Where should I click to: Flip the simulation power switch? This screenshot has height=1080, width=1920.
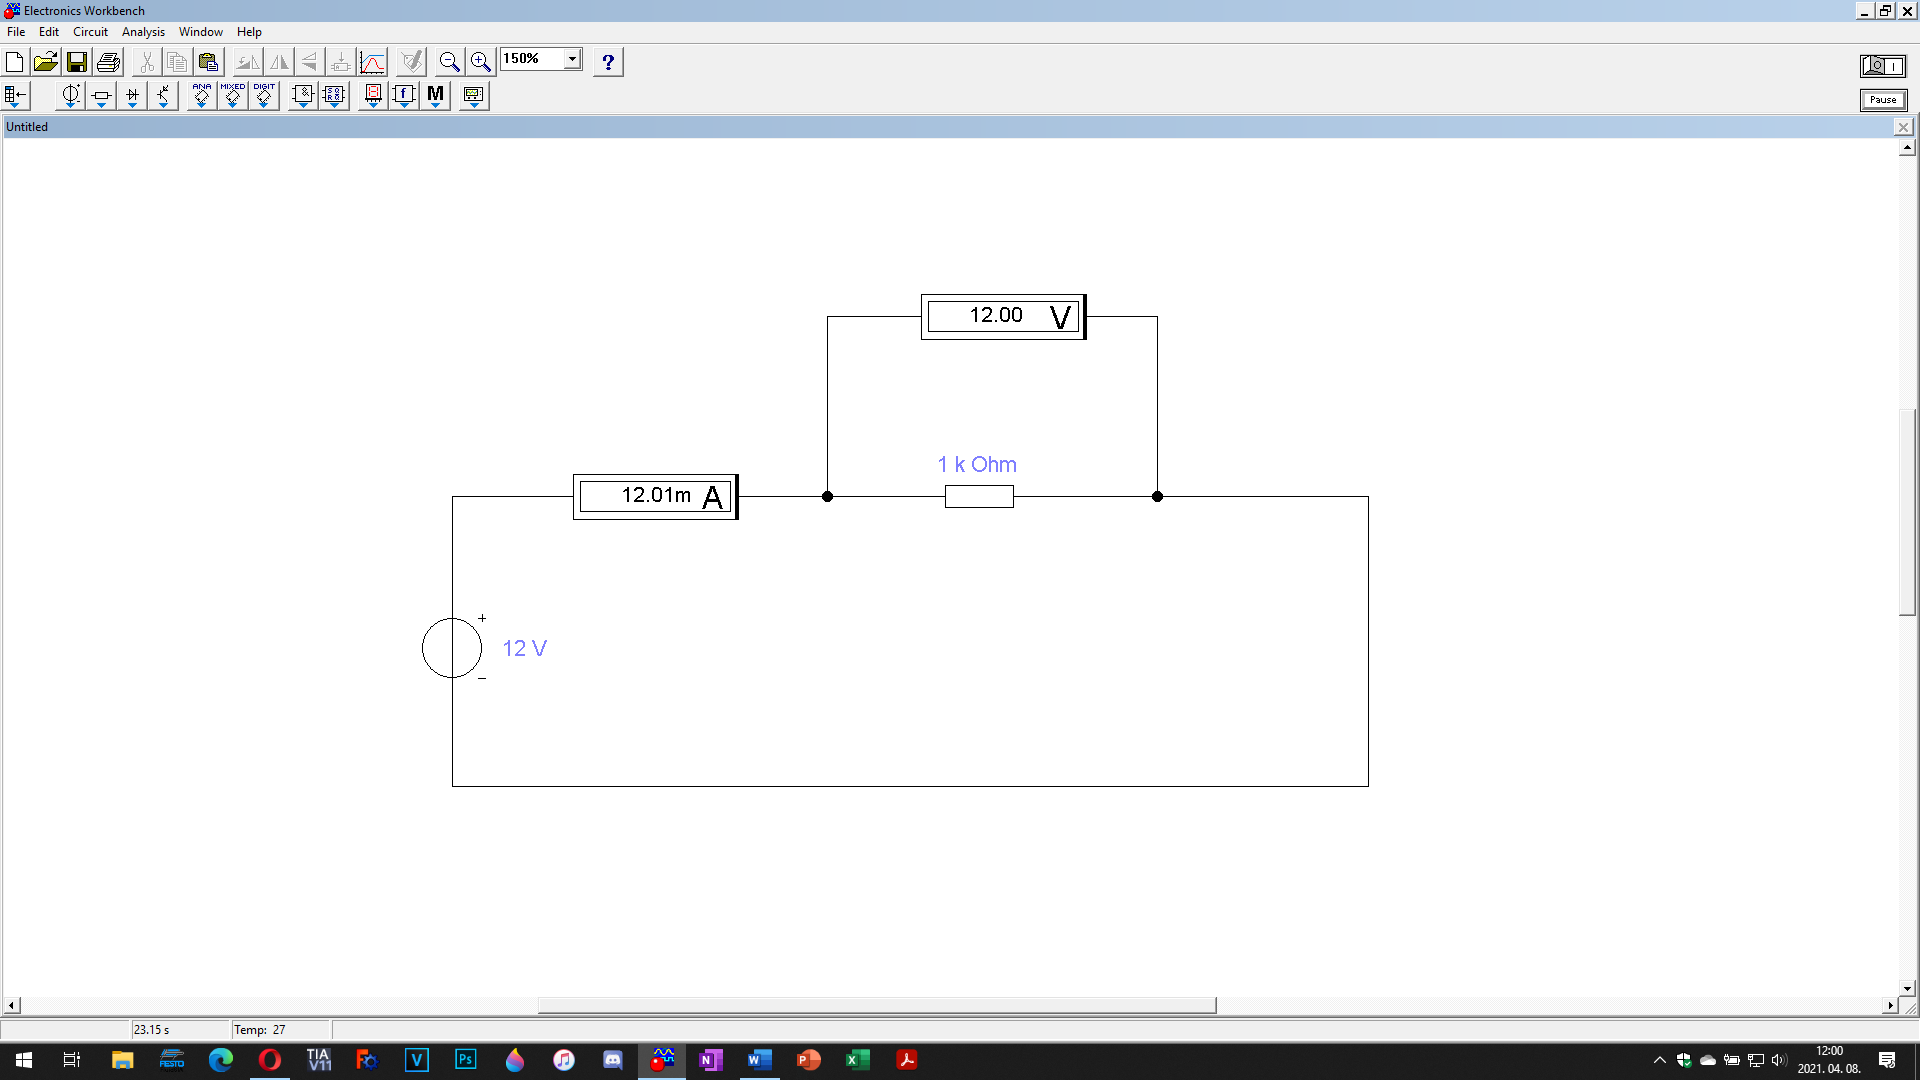tap(1883, 66)
